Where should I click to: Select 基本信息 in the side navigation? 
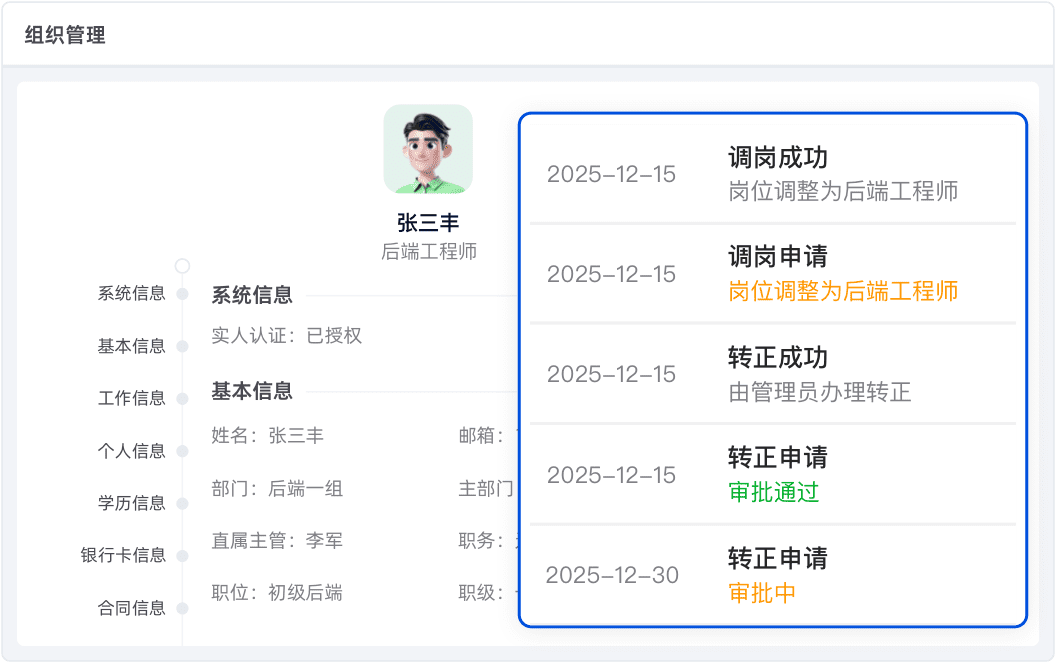(x=131, y=346)
